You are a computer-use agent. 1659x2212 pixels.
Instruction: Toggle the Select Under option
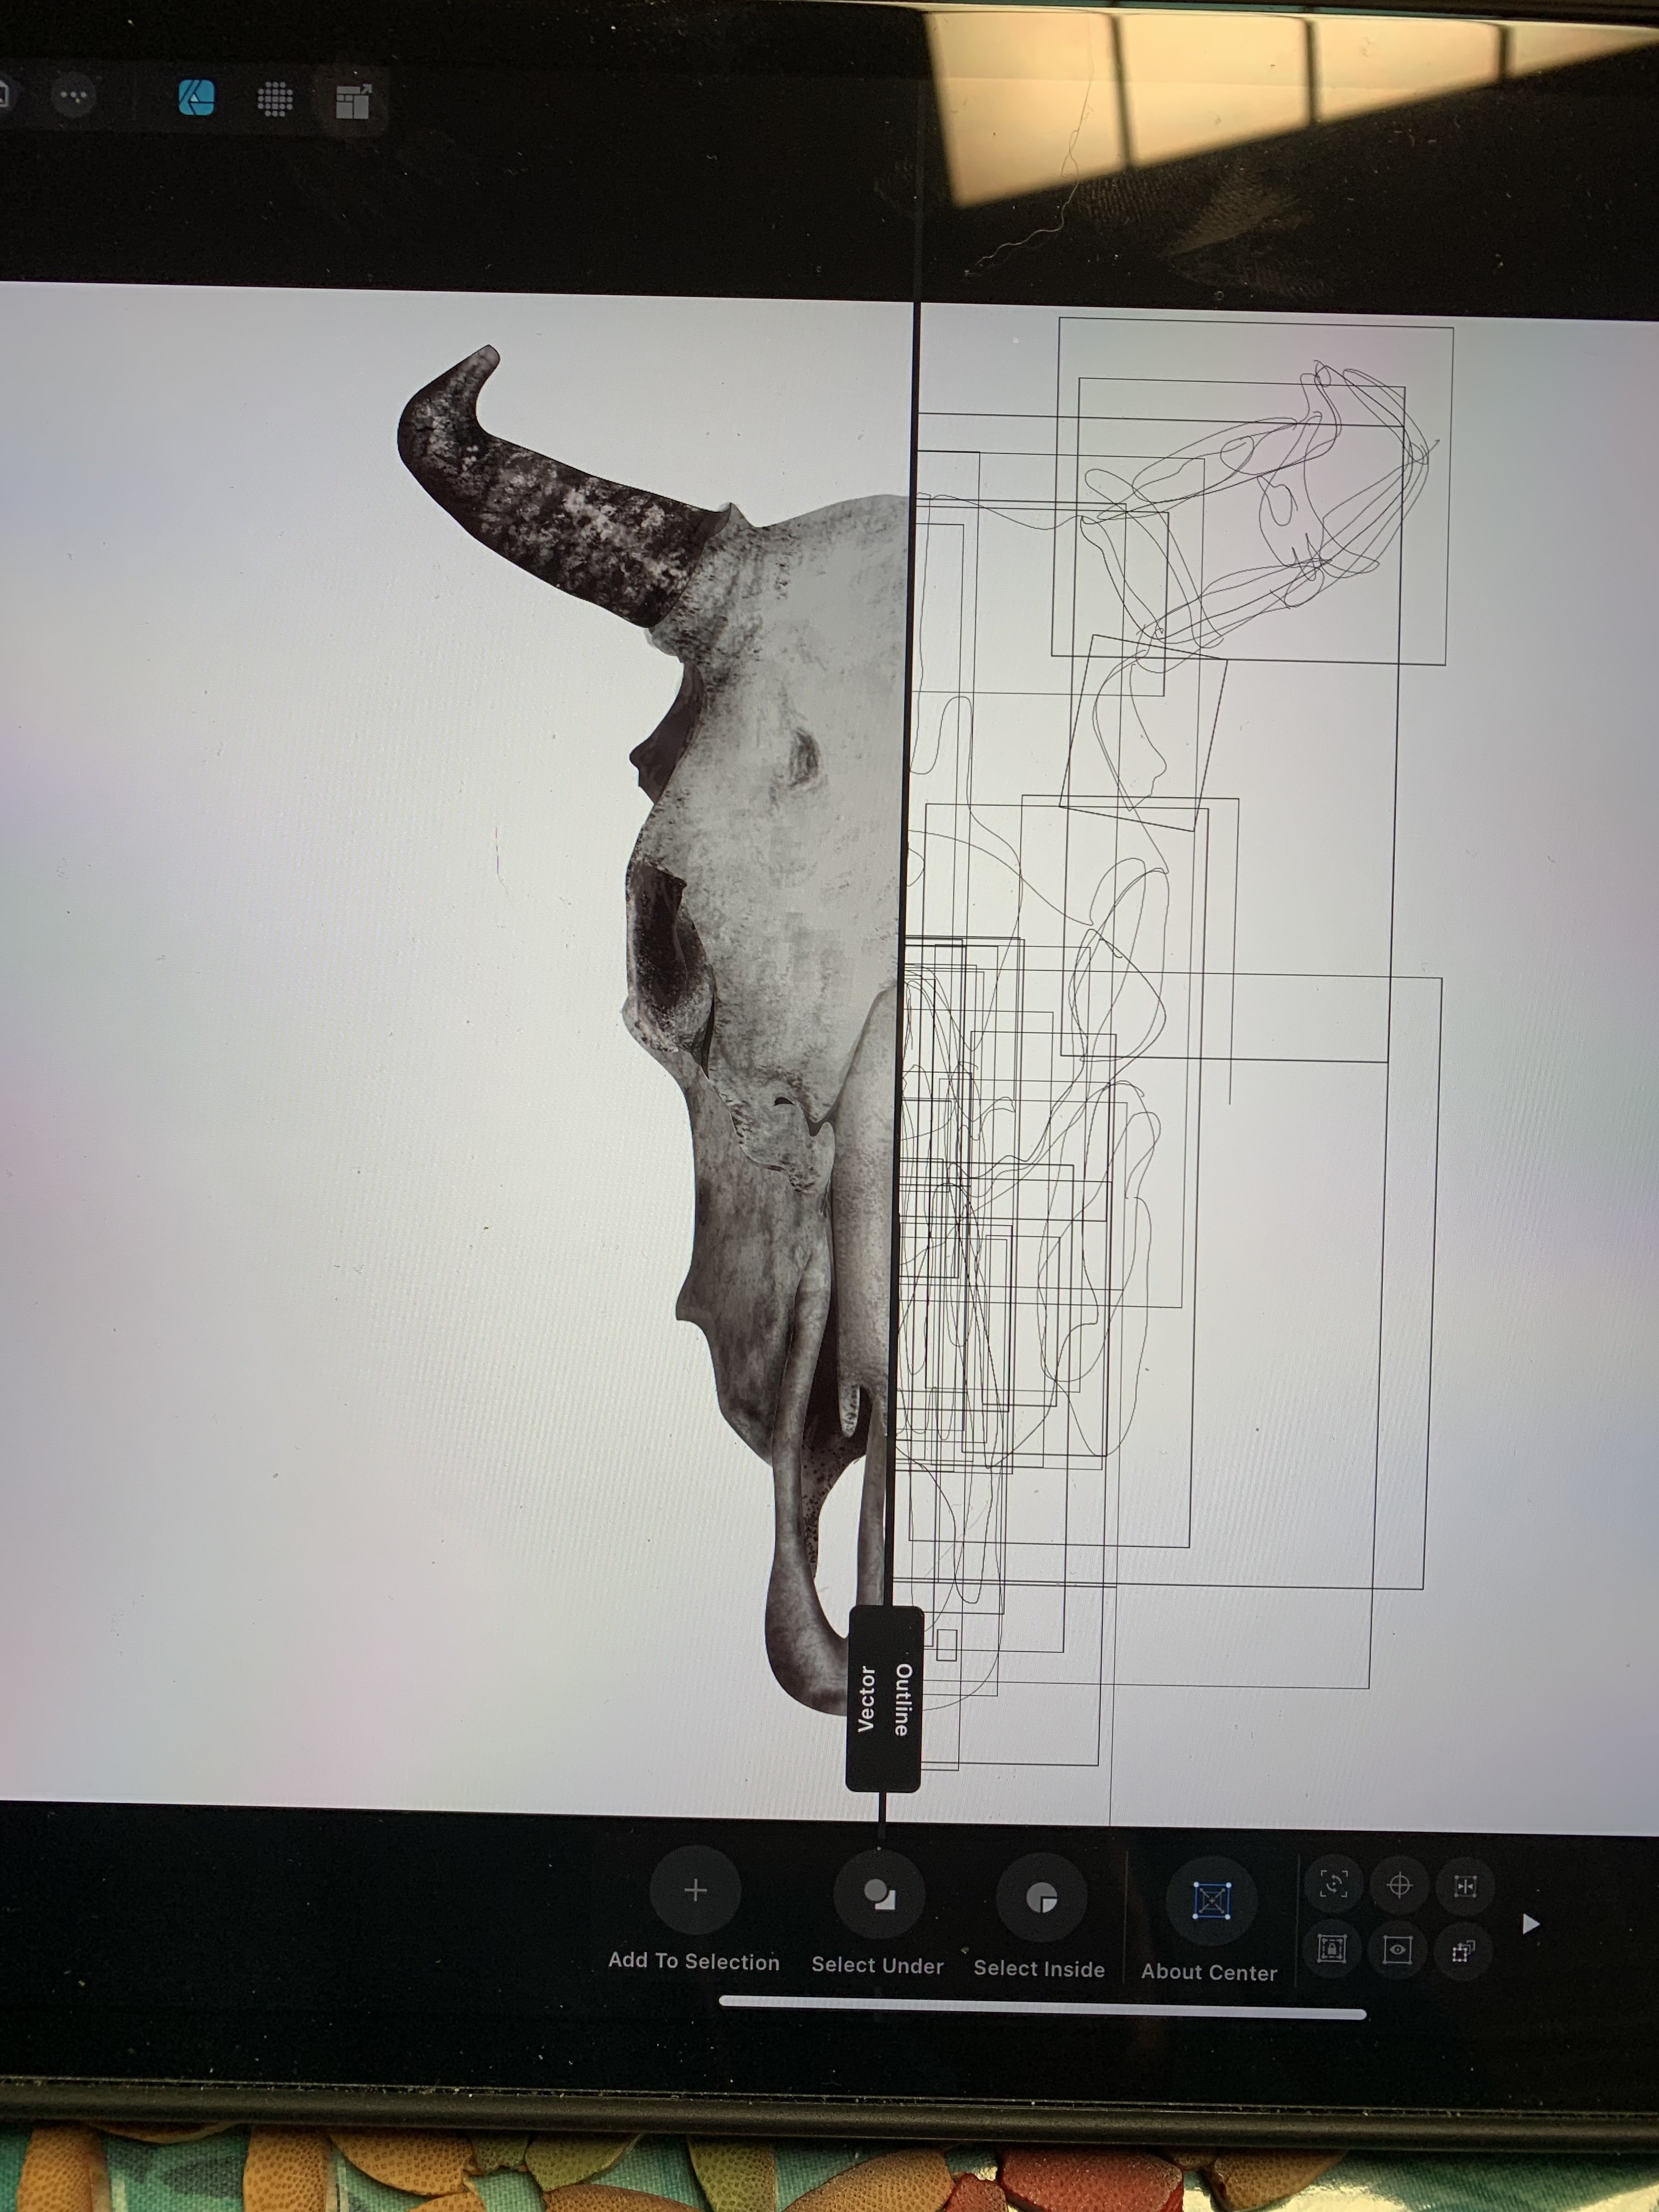878,1894
